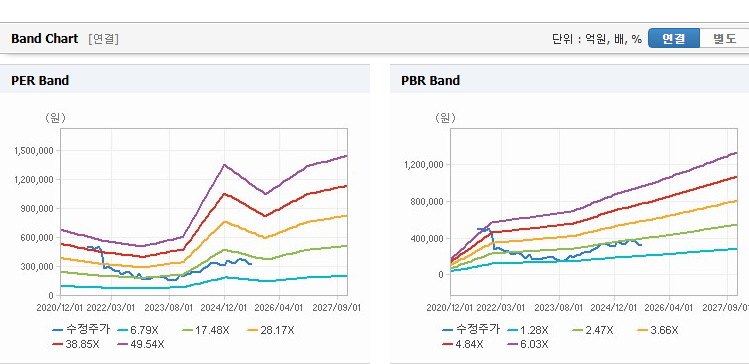Click 2023/08/01 date label under PER chart

coord(169,308)
